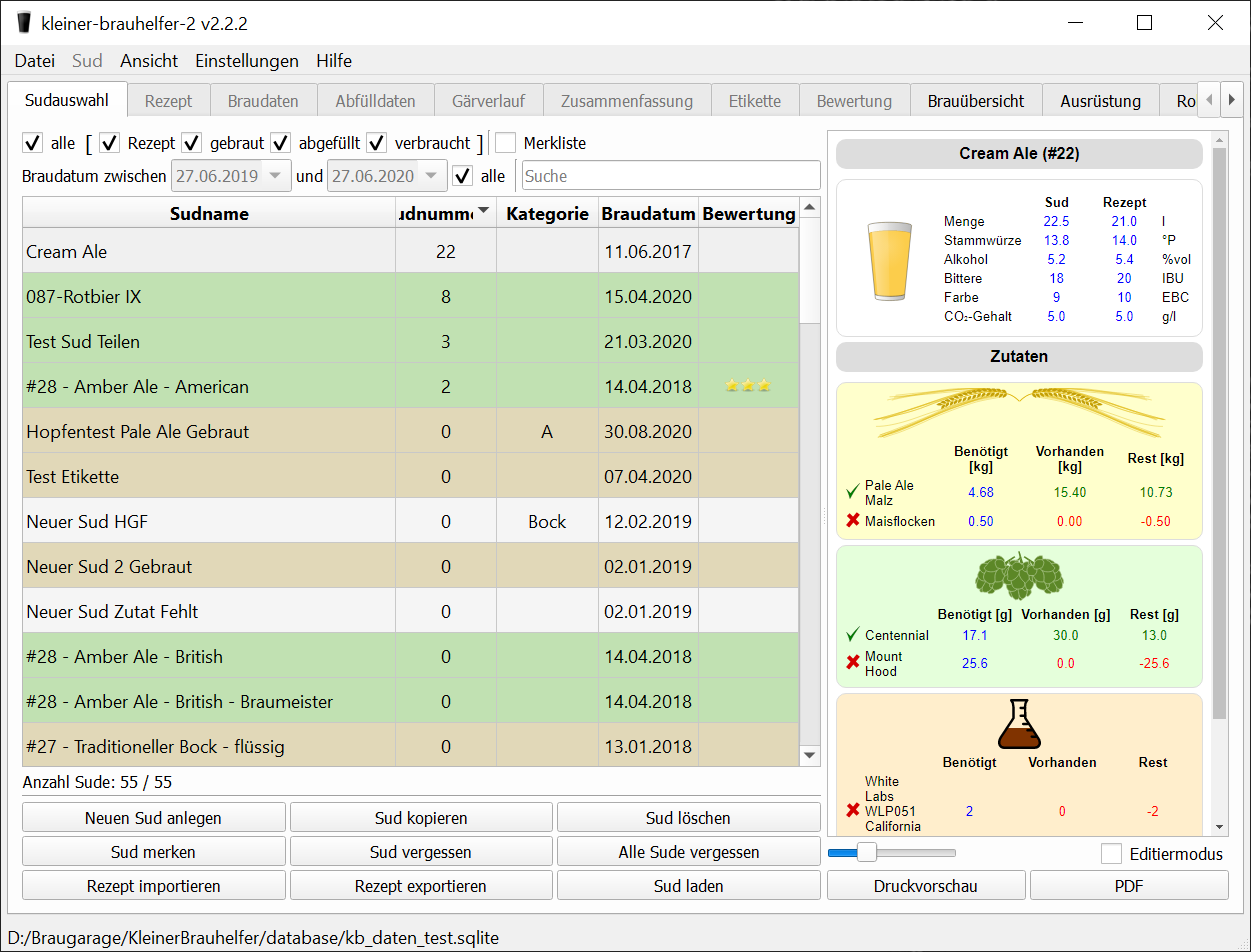Click the red X next to Maisflocken
This screenshot has height=952, width=1251.
point(853,521)
